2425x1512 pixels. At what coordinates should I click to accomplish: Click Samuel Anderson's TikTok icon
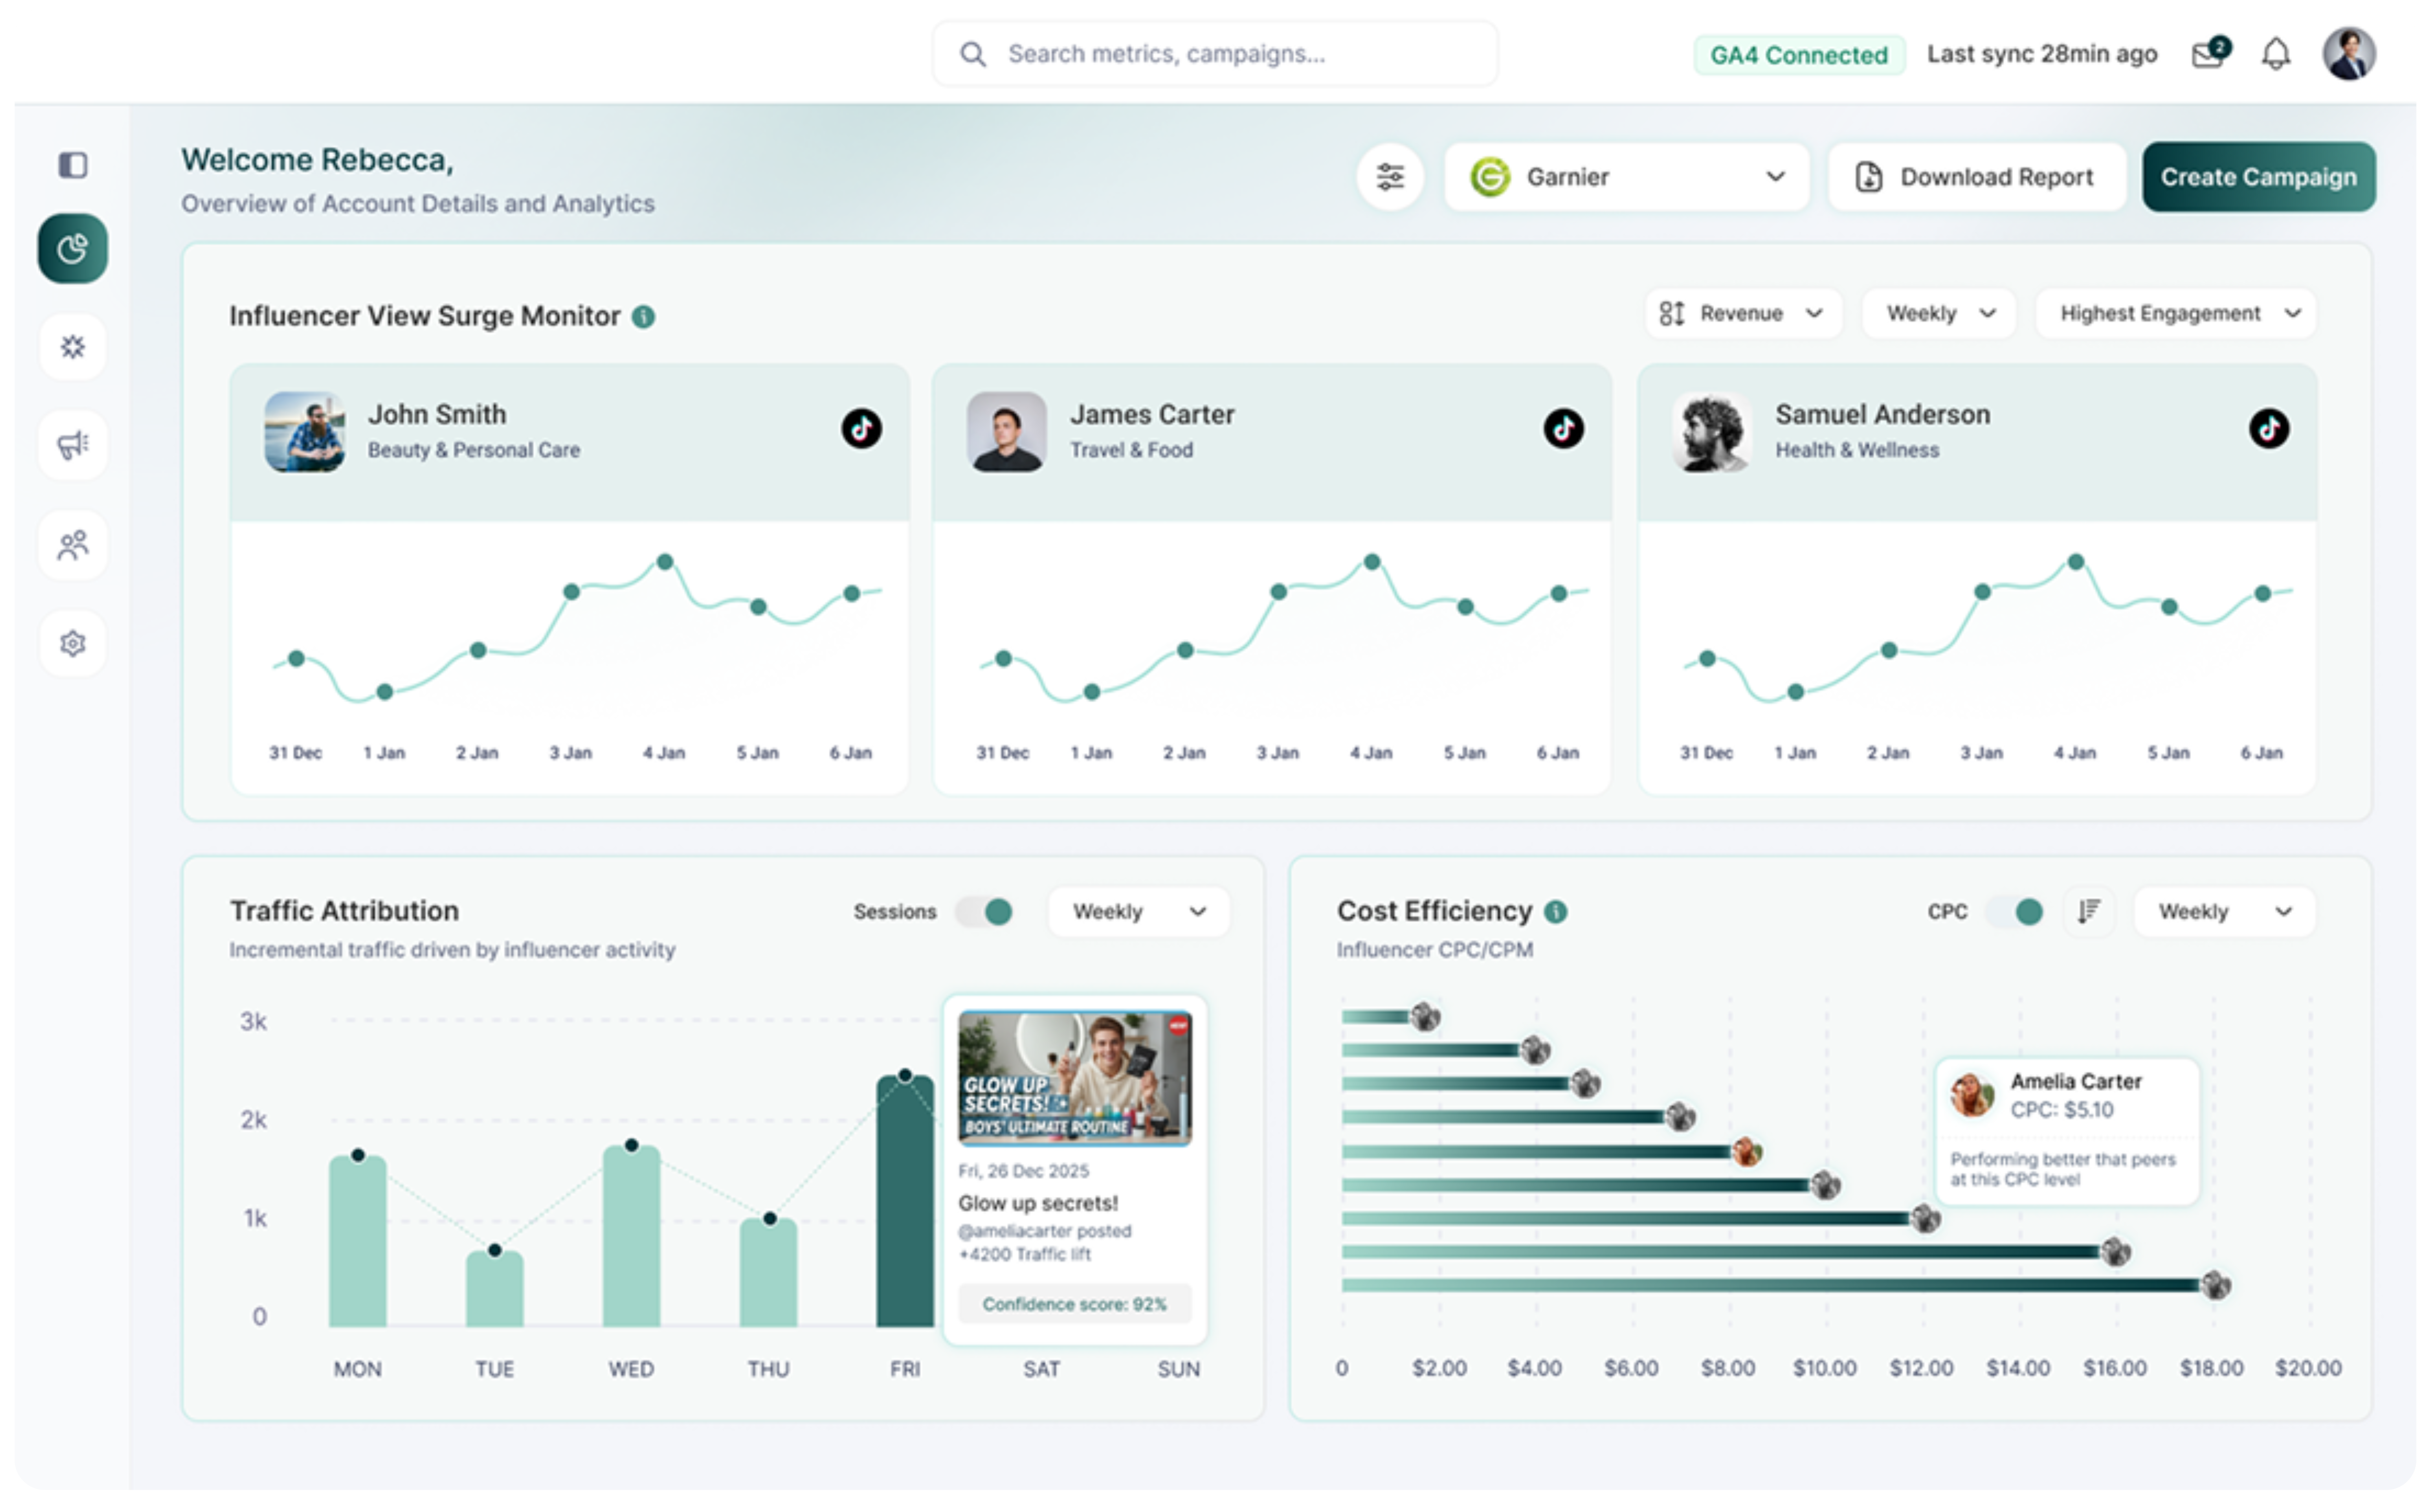click(x=2269, y=429)
